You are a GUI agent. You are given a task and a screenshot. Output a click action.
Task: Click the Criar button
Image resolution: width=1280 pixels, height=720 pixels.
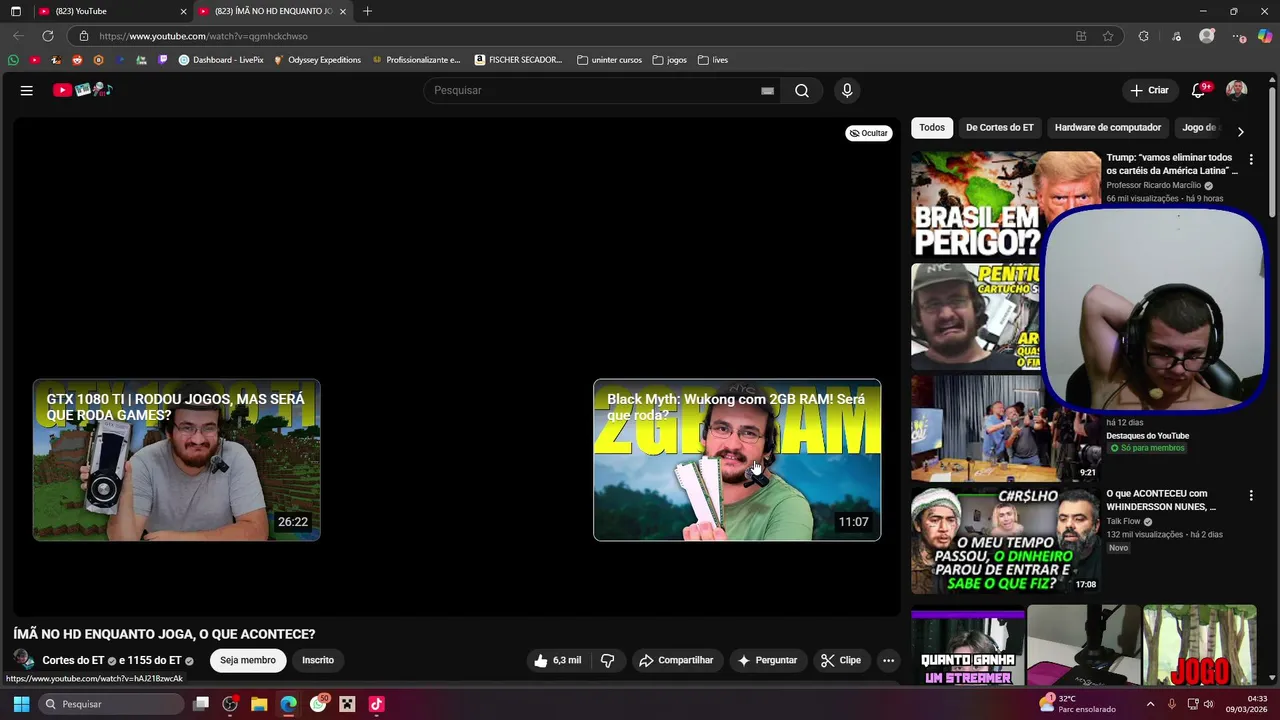tap(1149, 90)
